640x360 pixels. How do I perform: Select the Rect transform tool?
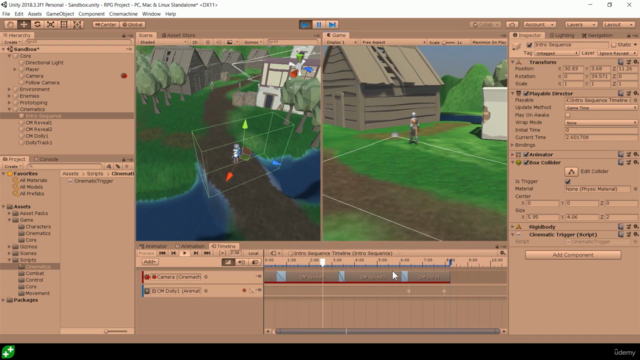(x=64, y=24)
